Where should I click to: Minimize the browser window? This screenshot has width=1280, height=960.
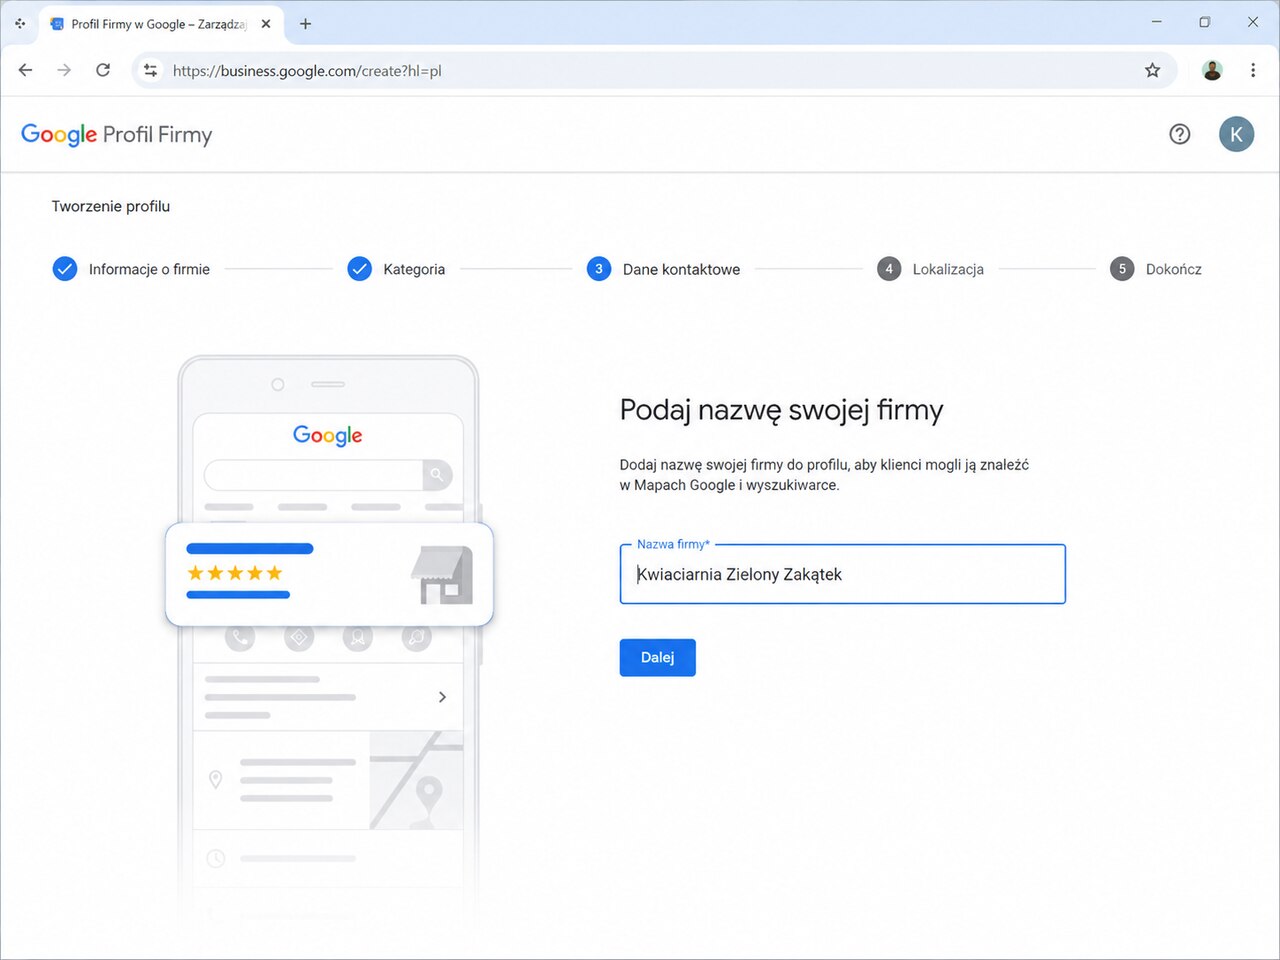1157,22
